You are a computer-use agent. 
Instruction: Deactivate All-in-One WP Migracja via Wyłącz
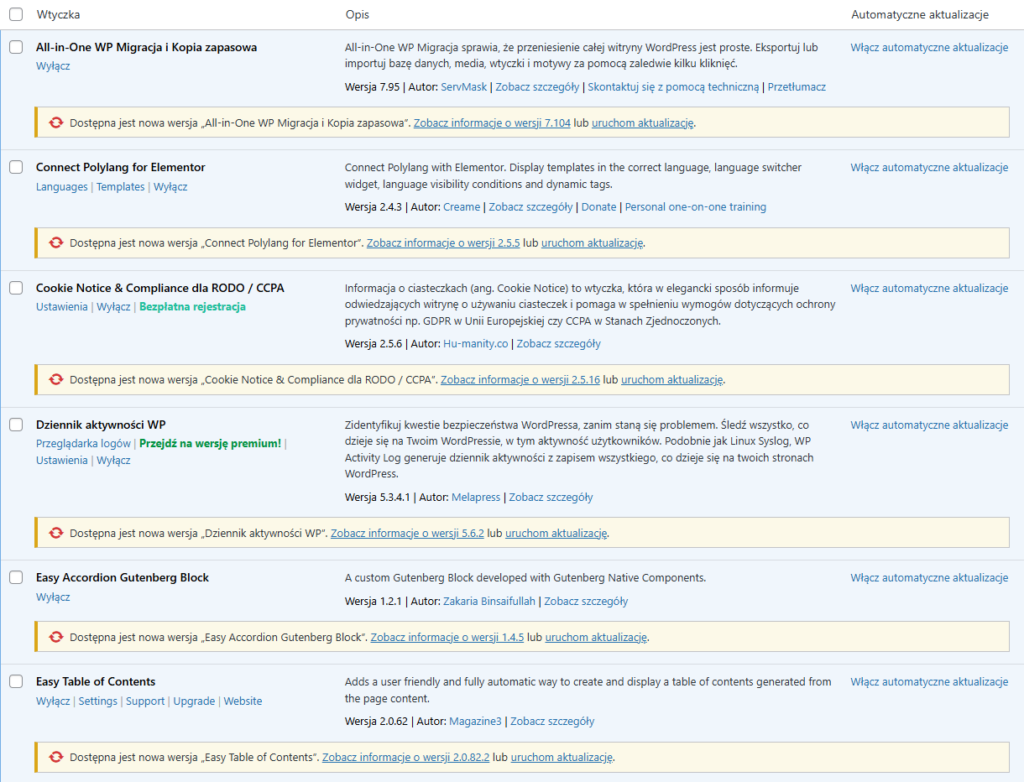53,66
